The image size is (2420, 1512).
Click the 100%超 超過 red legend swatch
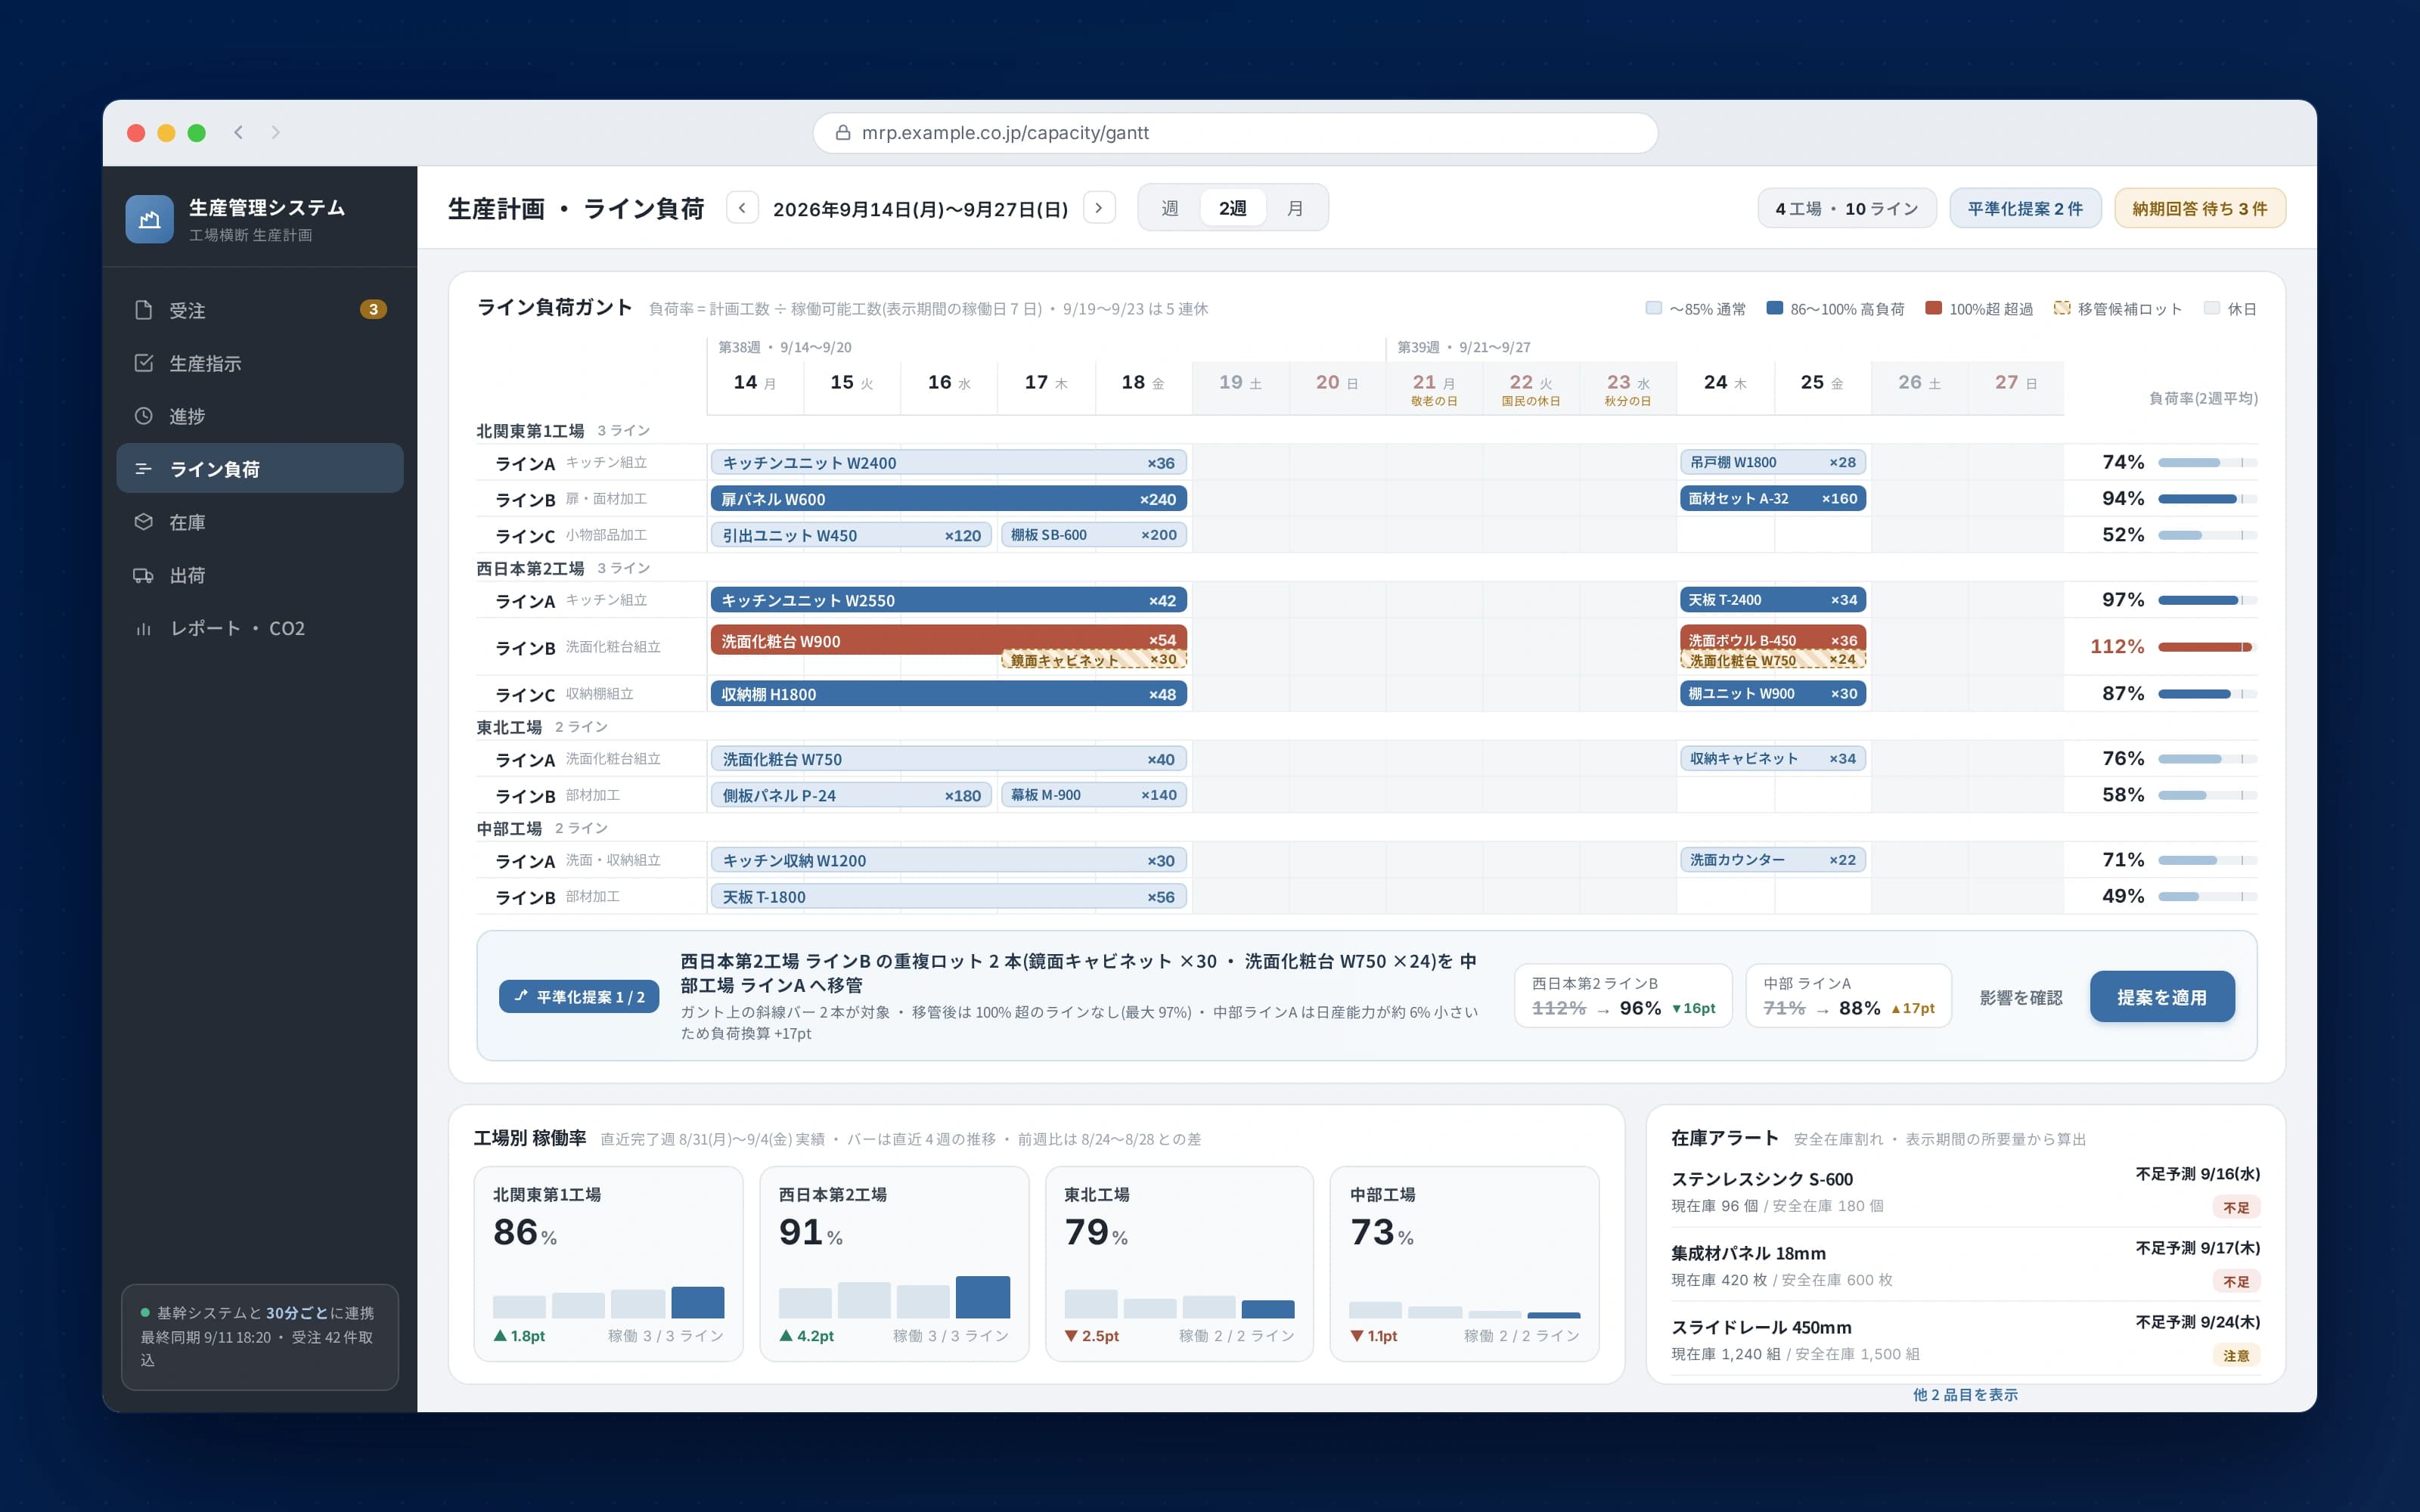1933,308
